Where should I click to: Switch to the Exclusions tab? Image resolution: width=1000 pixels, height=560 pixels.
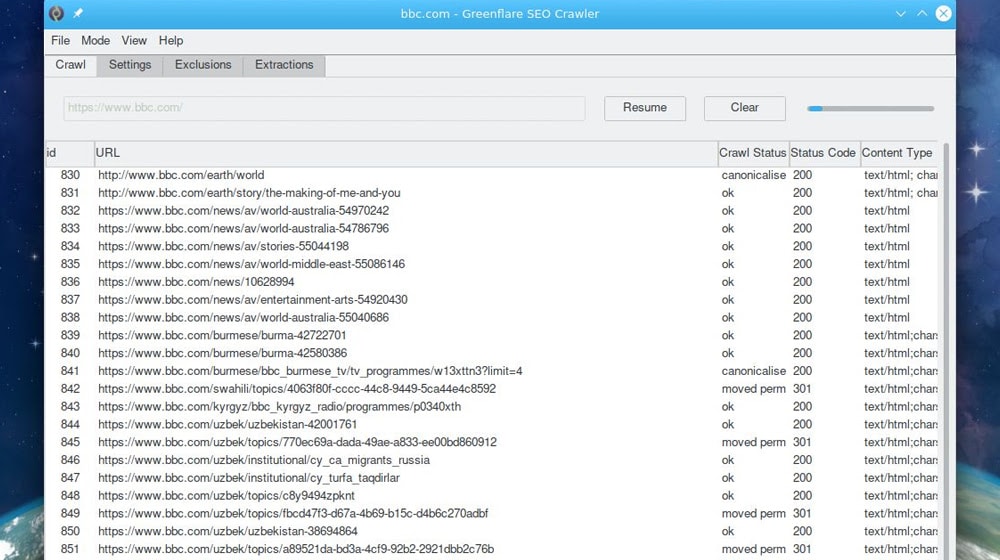[203, 65]
